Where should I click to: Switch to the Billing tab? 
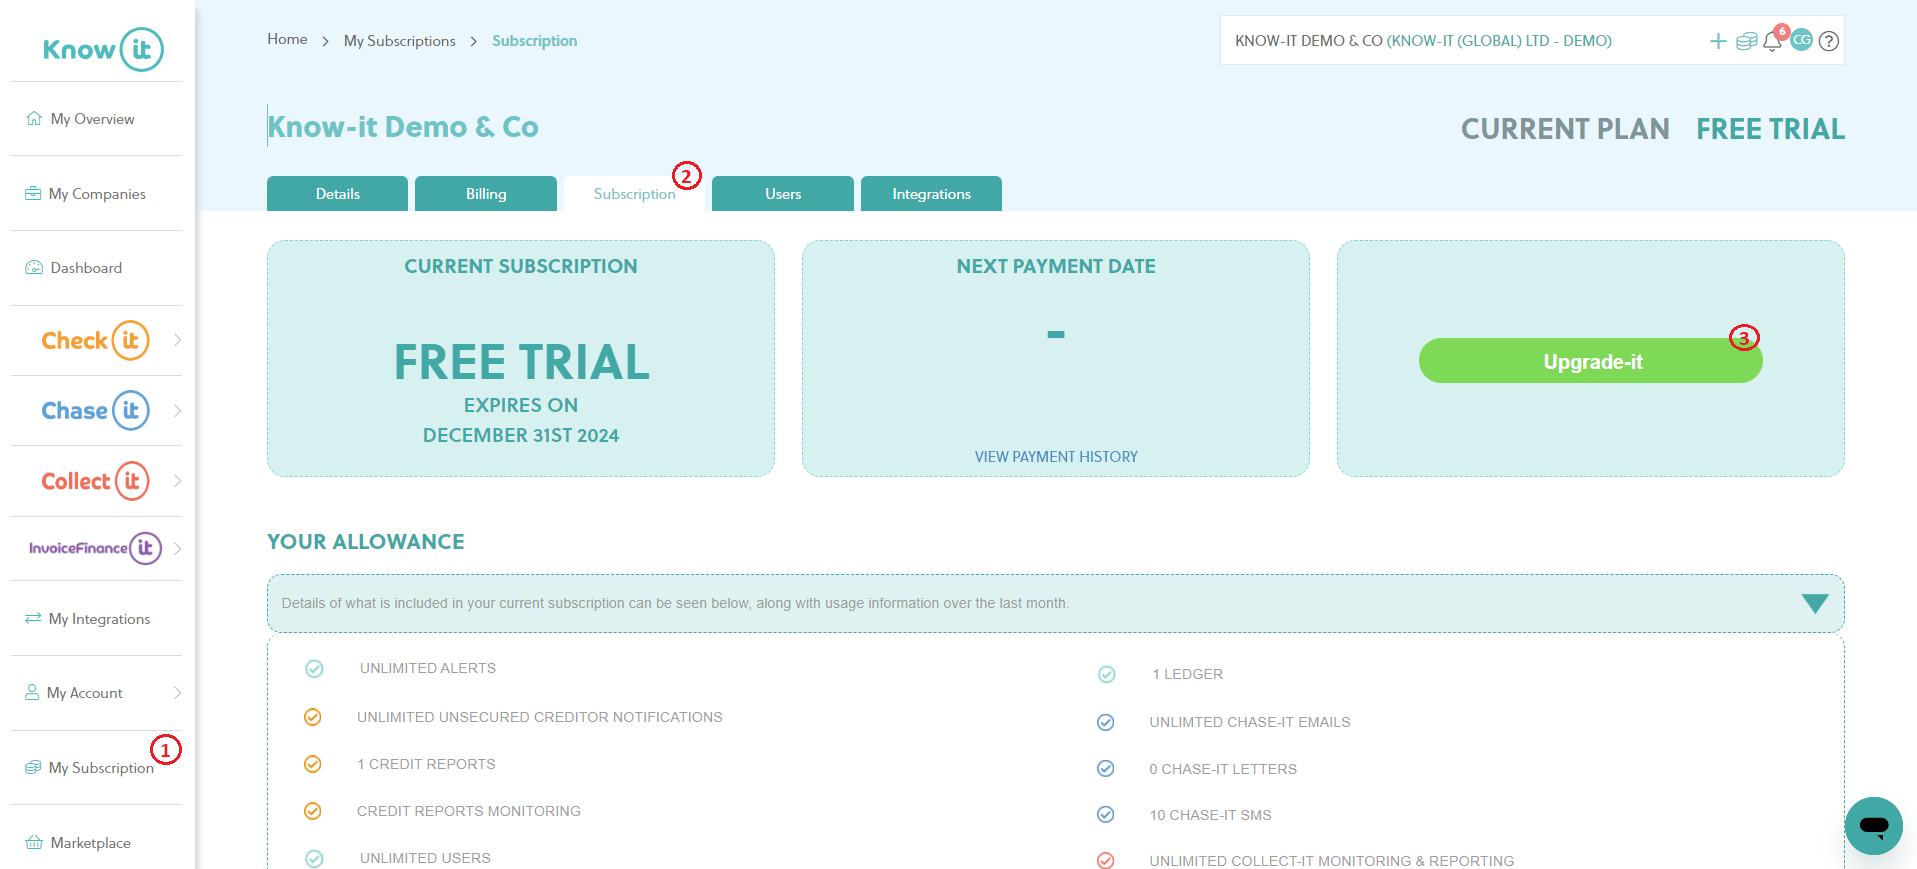486,193
